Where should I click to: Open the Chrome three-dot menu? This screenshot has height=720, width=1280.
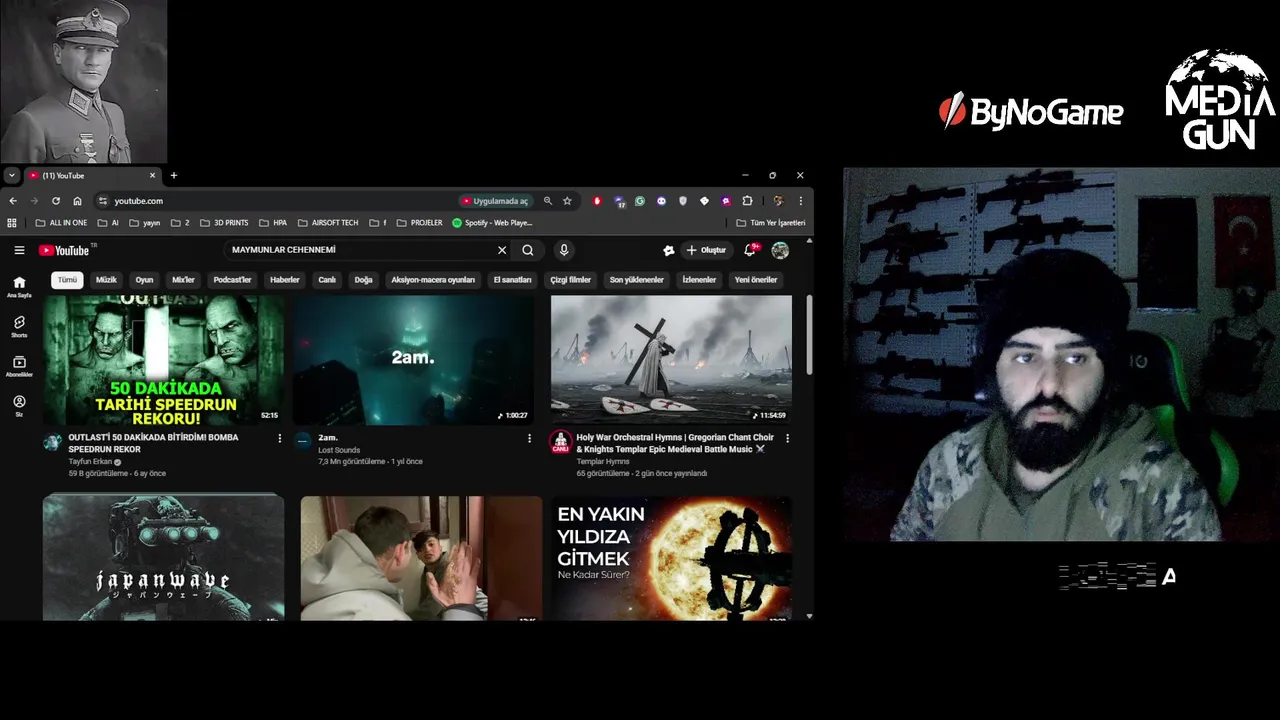800,201
